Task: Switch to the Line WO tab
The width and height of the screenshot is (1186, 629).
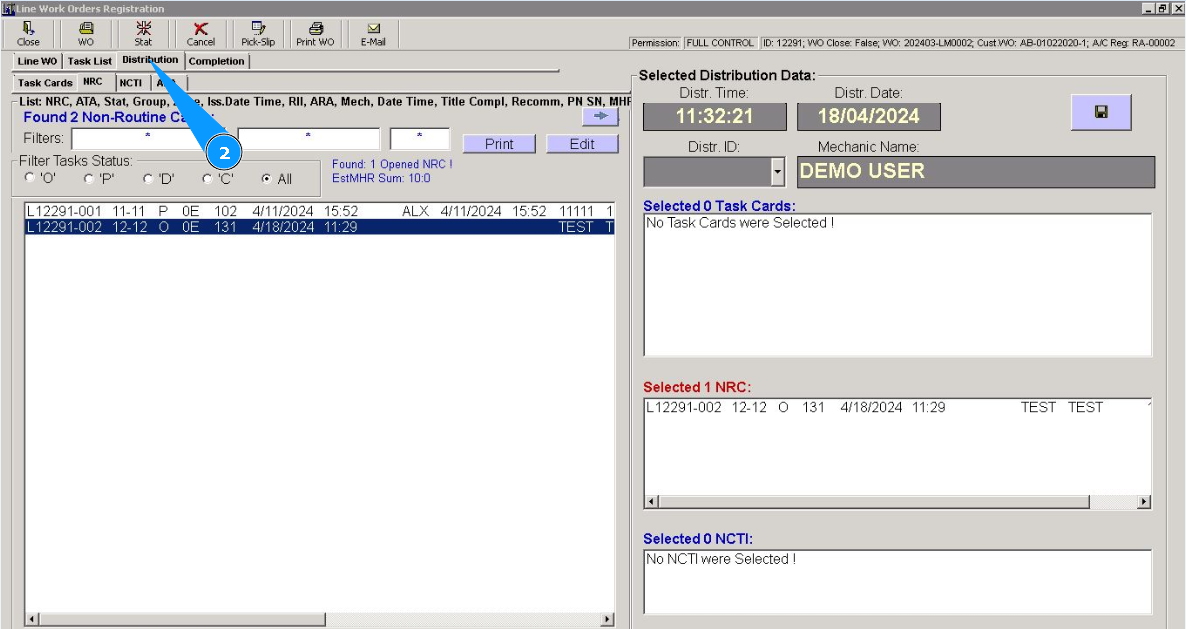Action: (37, 61)
